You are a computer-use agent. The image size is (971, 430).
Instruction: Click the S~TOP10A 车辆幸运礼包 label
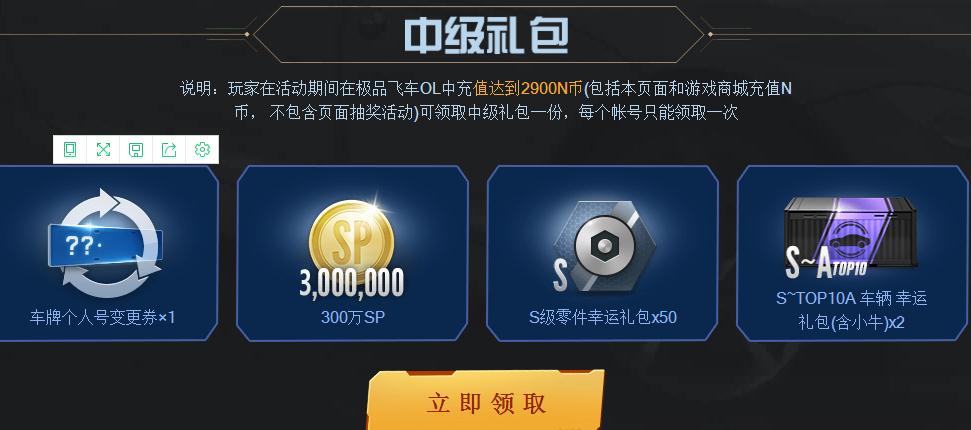click(851, 310)
